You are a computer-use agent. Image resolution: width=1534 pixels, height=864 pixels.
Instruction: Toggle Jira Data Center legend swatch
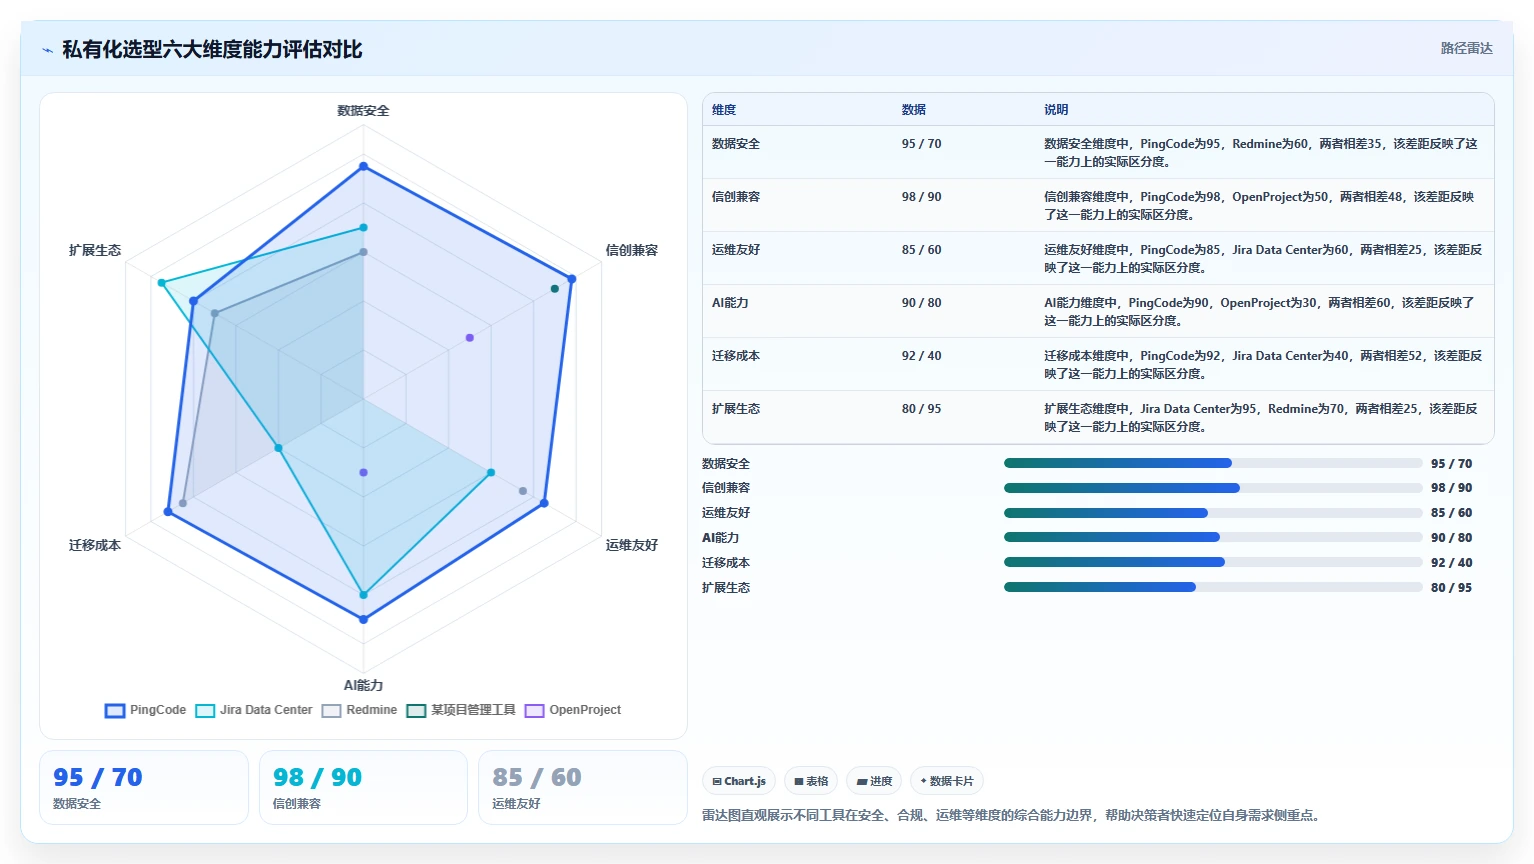205,711
